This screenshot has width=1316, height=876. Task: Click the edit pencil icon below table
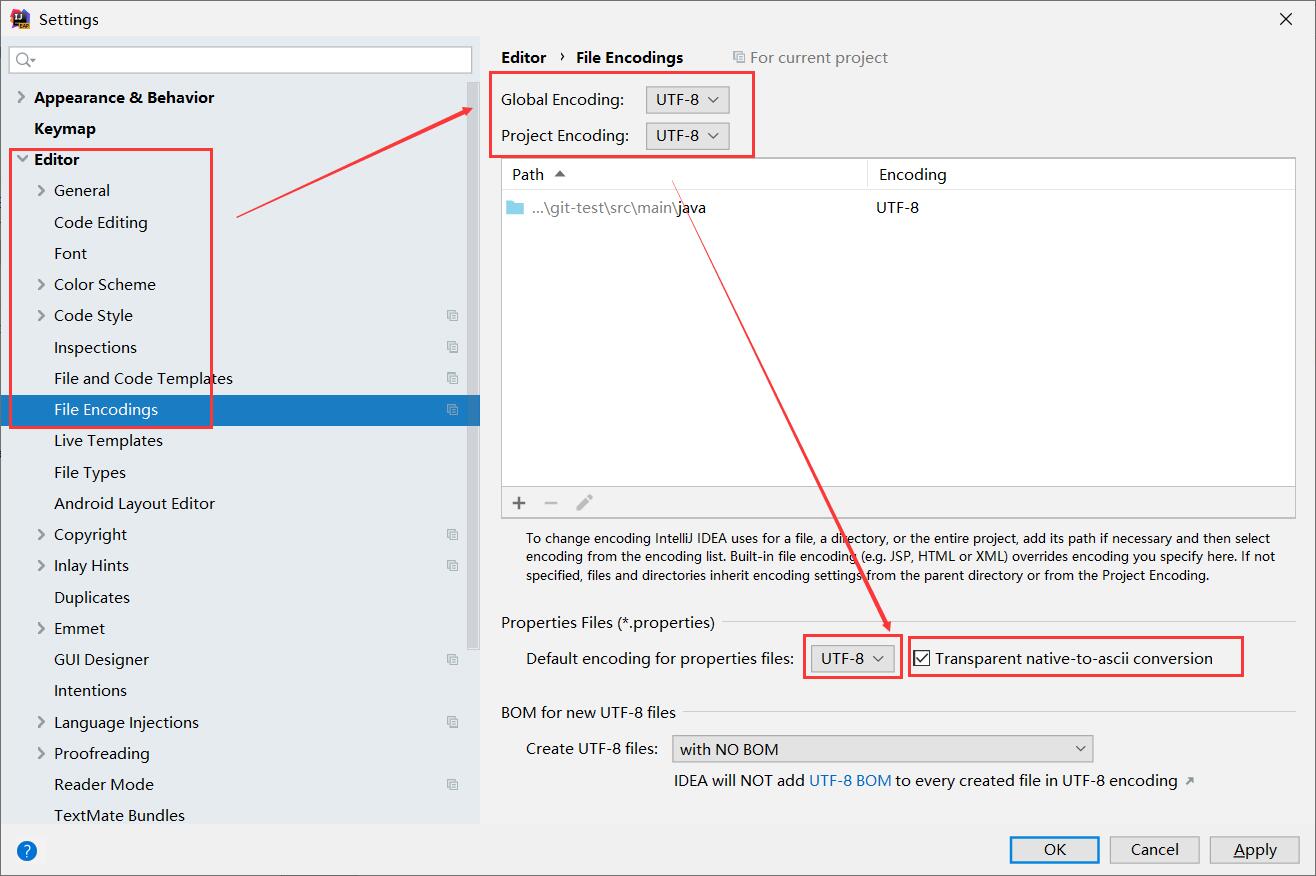585,503
